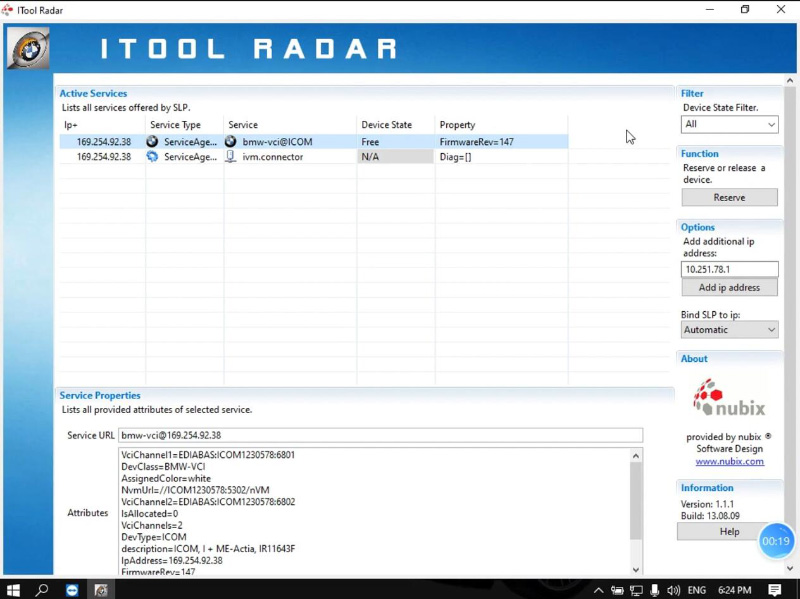Click the VciChannels=2 attribute line

[x=152, y=525]
